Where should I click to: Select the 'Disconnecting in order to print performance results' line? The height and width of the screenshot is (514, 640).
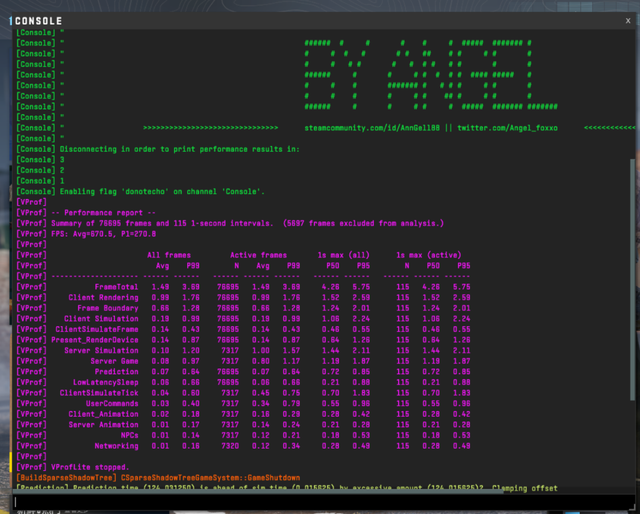tap(158, 149)
